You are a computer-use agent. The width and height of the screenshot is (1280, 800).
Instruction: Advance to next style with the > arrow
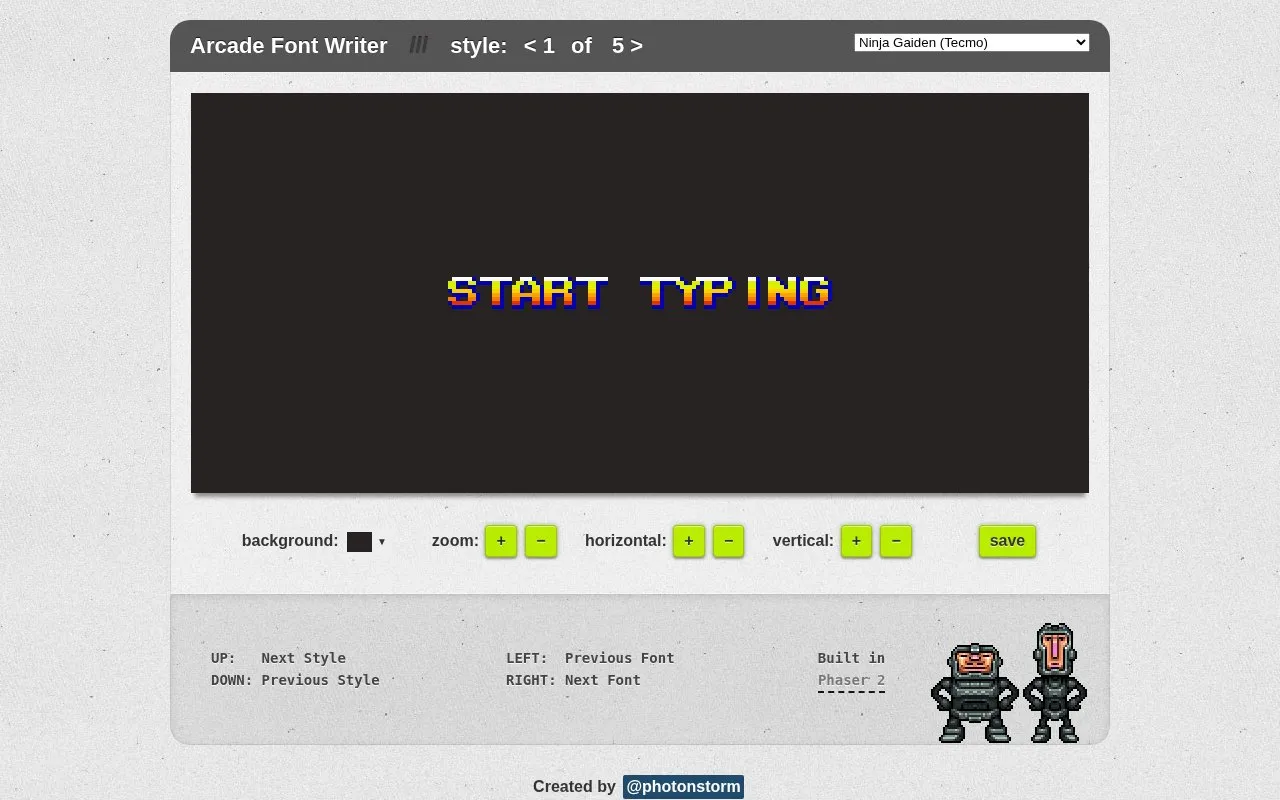tap(637, 46)
